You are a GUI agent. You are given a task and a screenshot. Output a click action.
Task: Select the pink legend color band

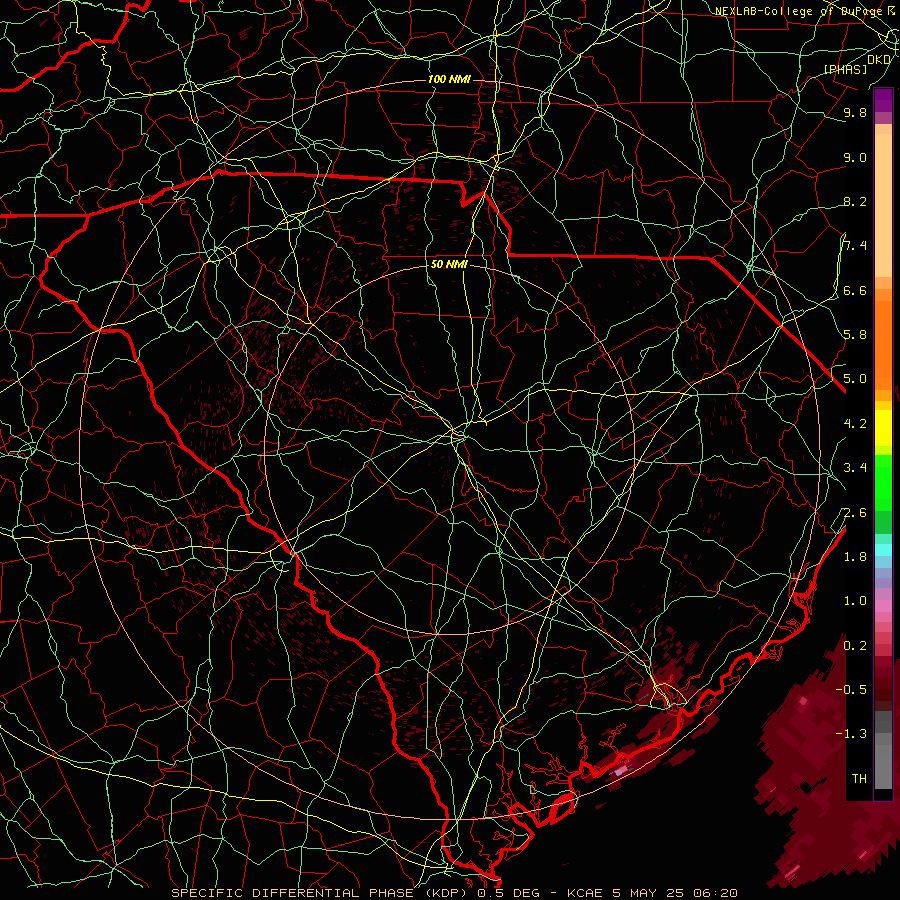click(x=883, y=606)
